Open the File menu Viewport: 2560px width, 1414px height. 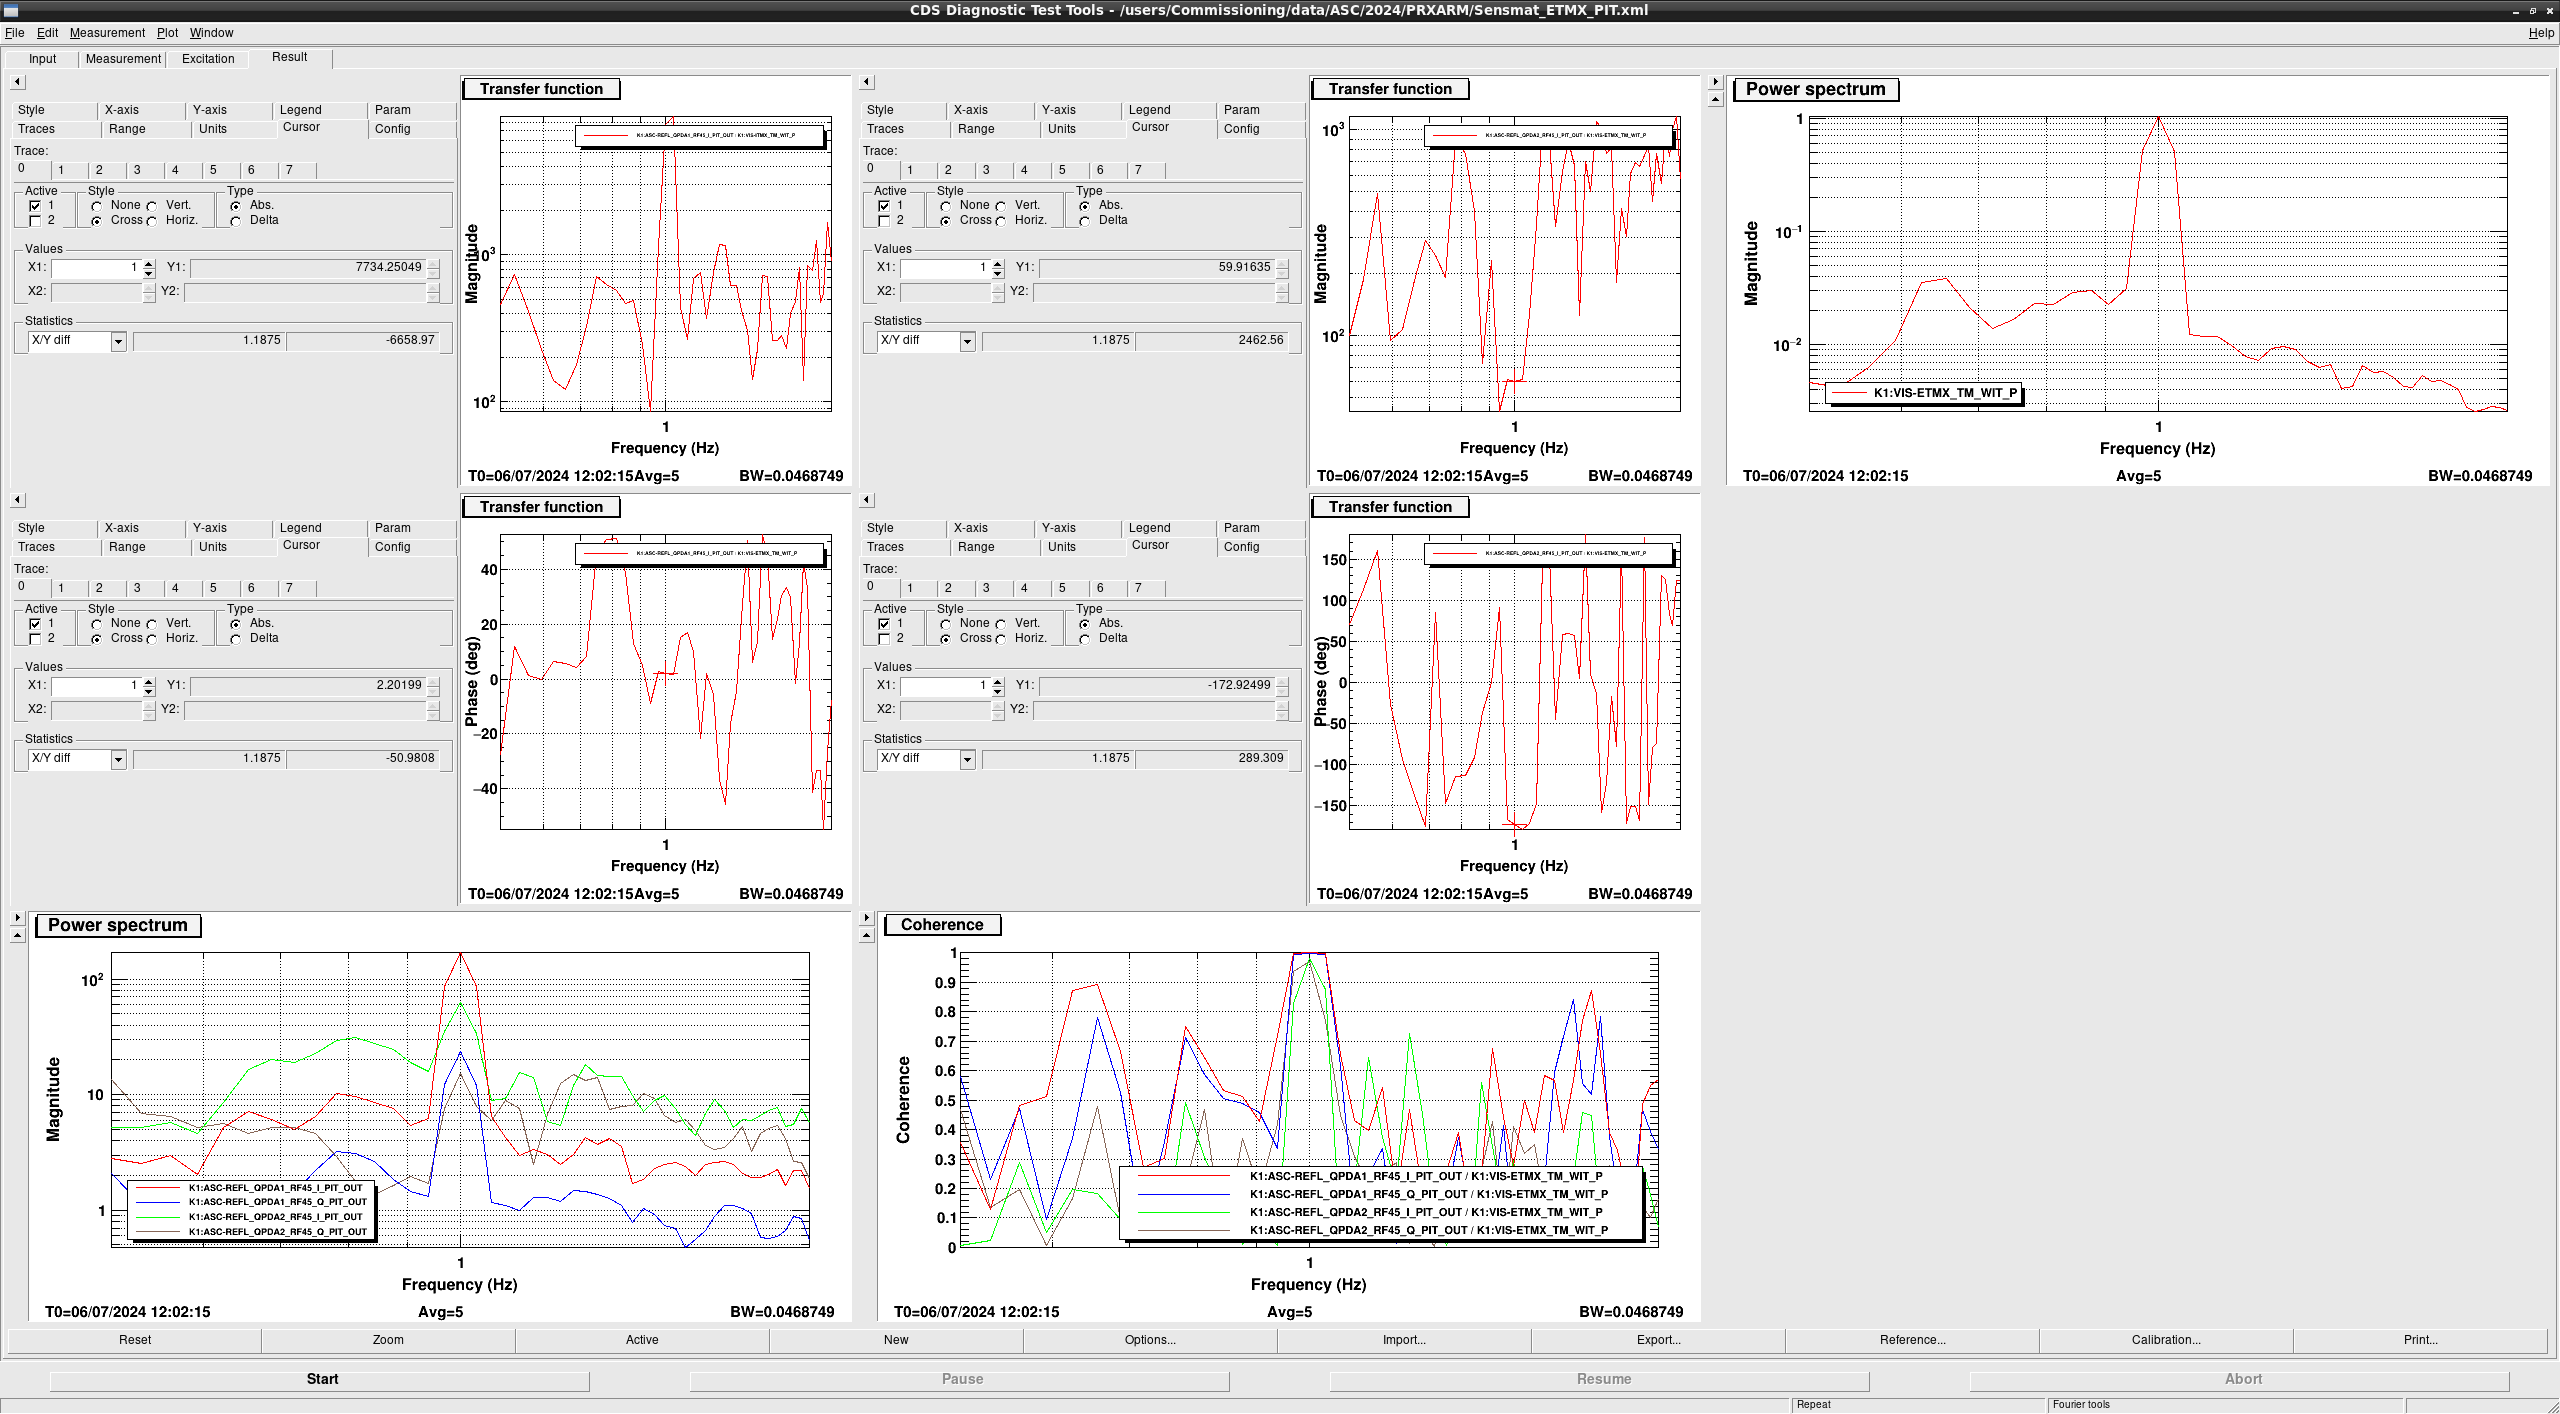14,33
